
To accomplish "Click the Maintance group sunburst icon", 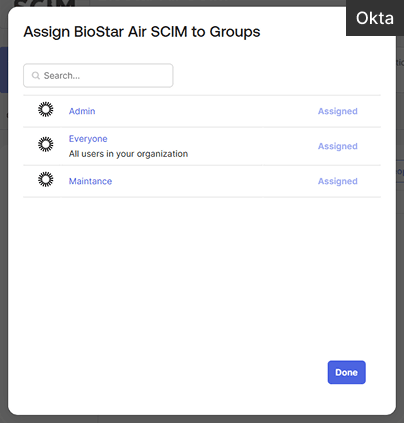I will click(46, 180).
